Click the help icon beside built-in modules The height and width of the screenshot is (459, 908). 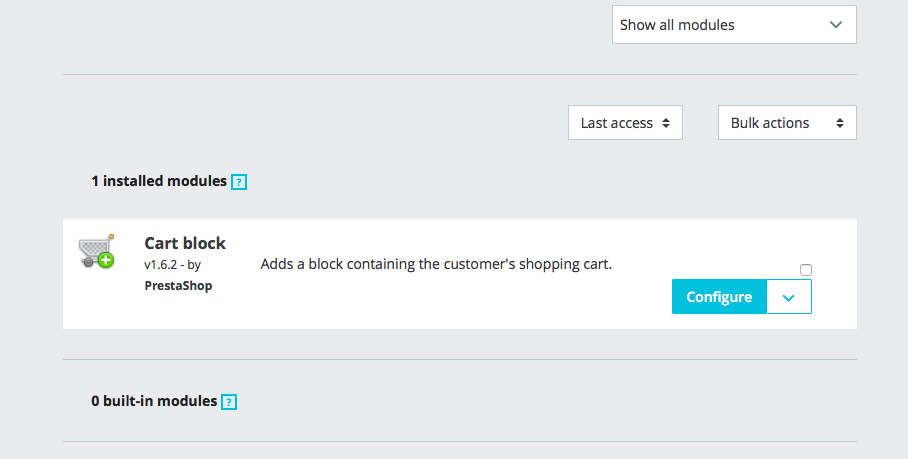click(229, 402)
